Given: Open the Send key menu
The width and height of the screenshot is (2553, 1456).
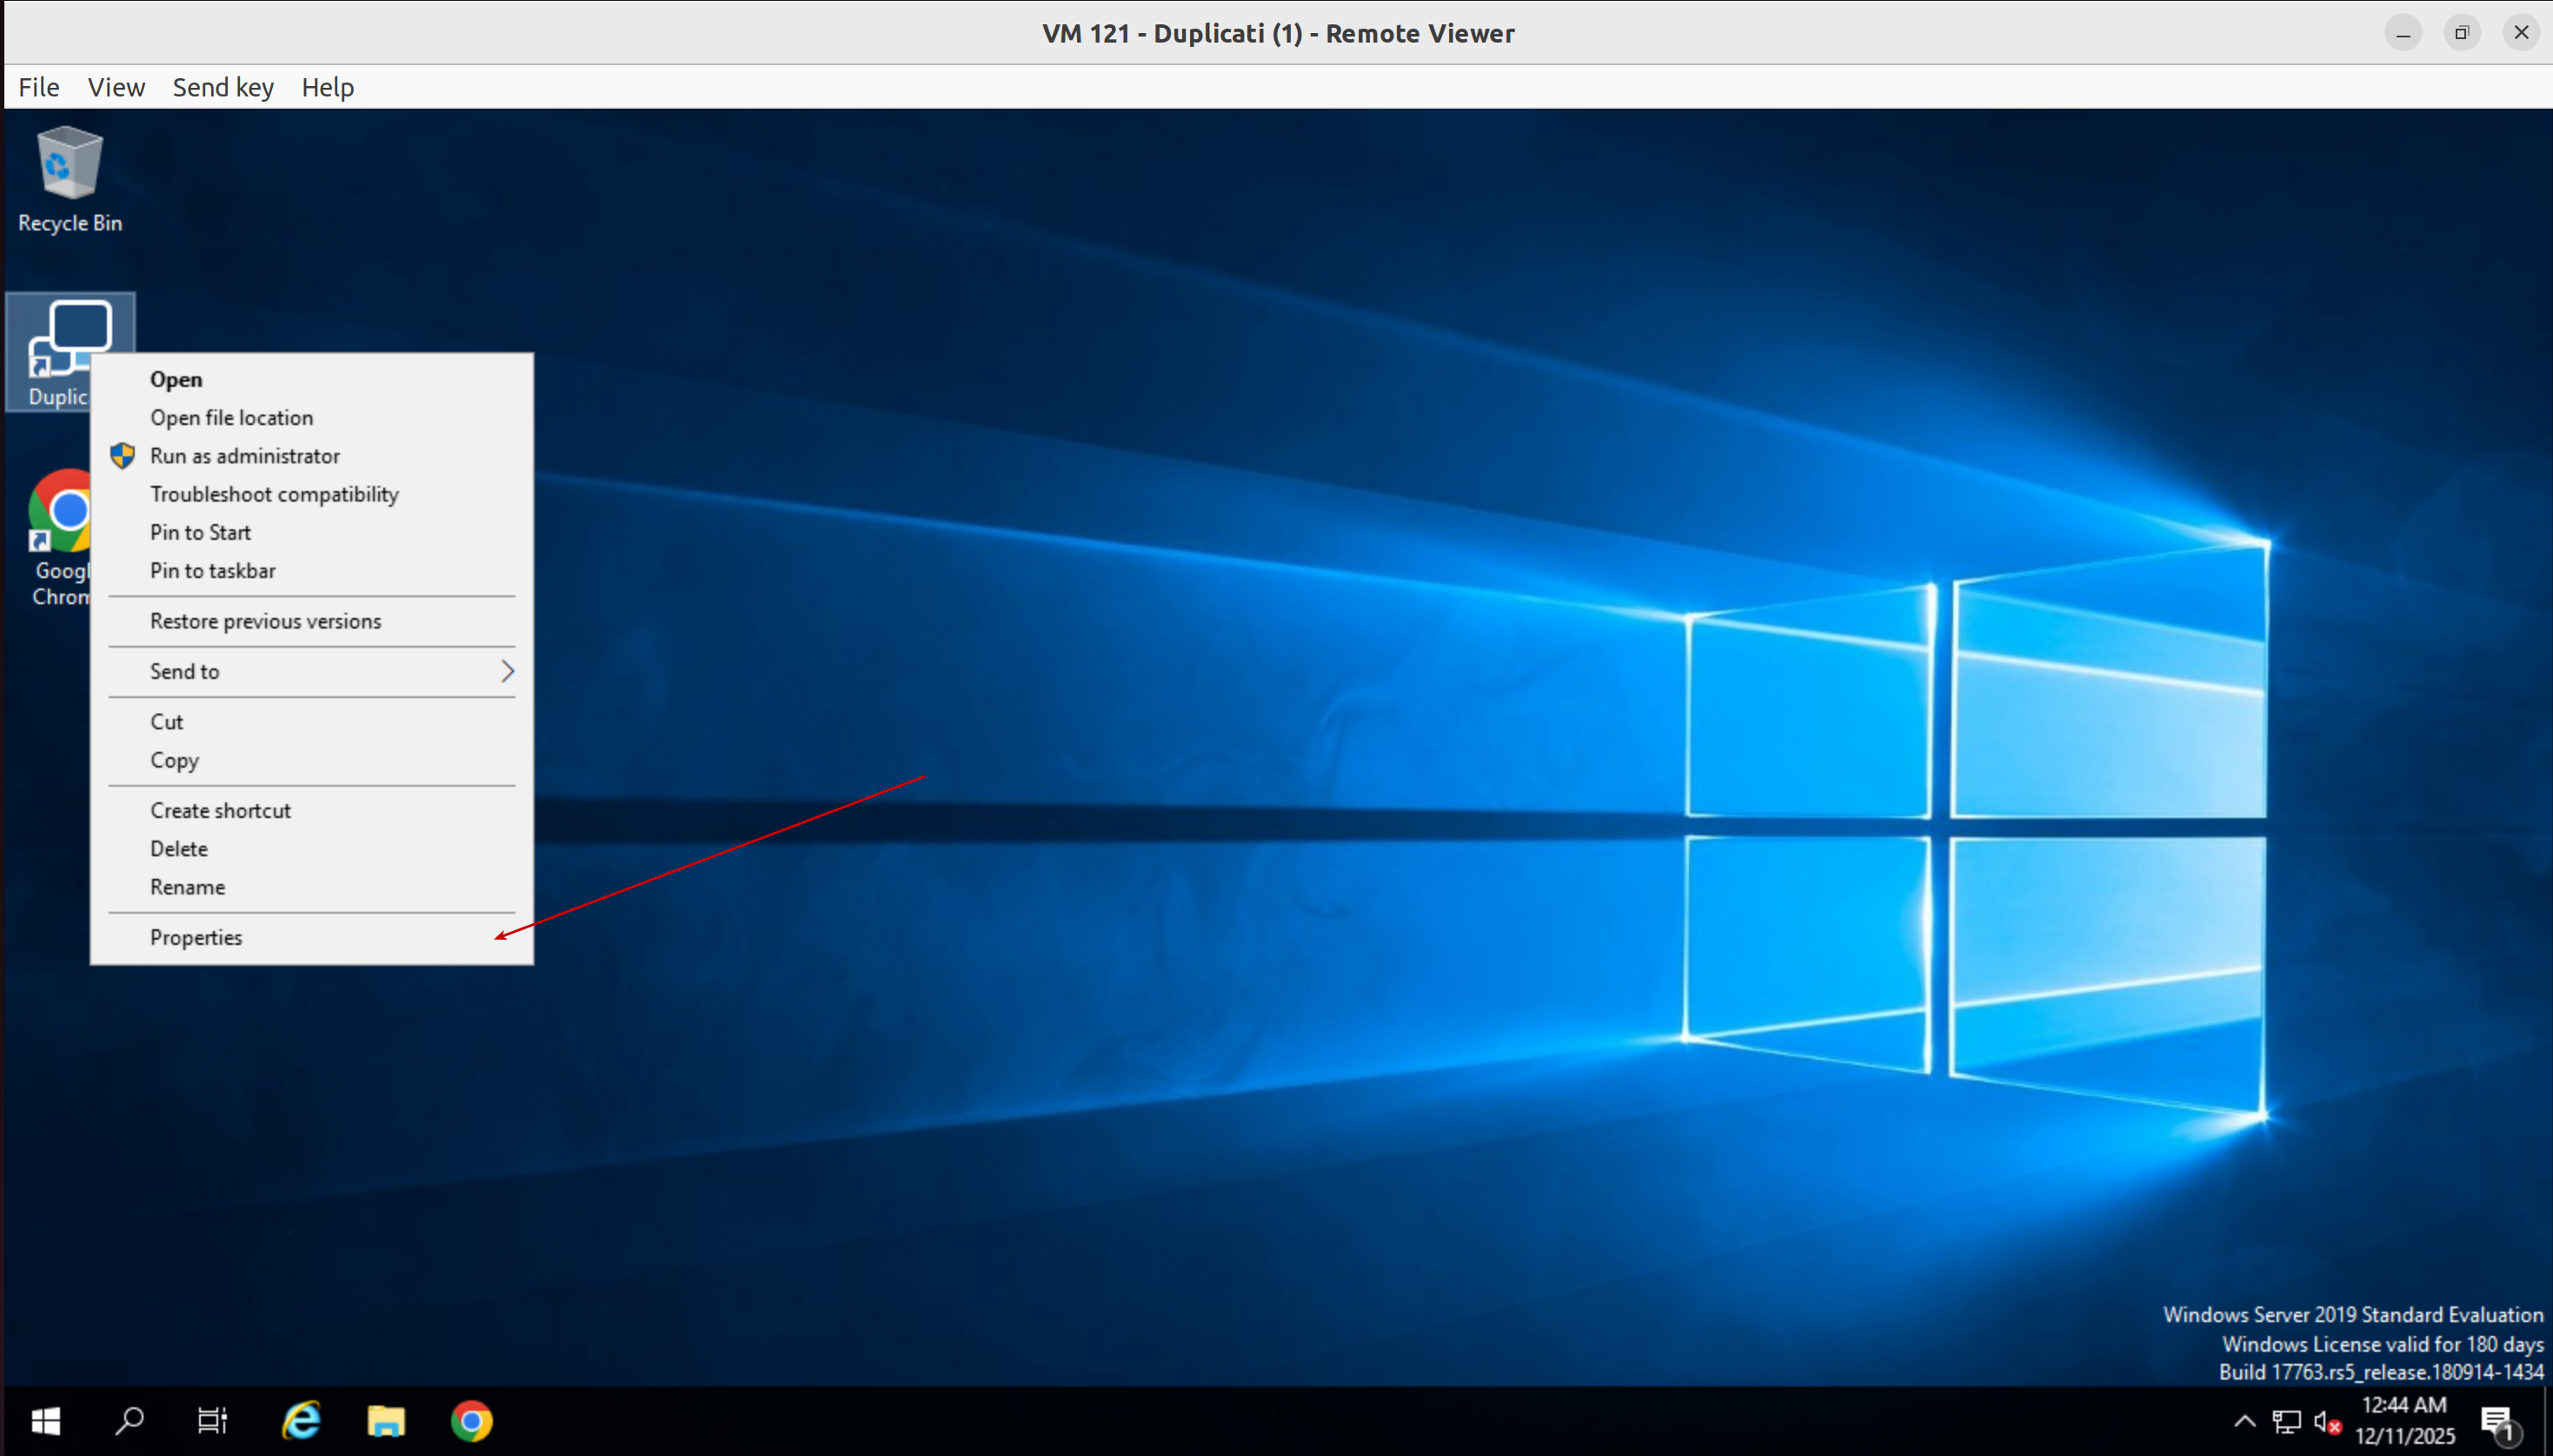Looking at the screenshot, I should 223,87.
